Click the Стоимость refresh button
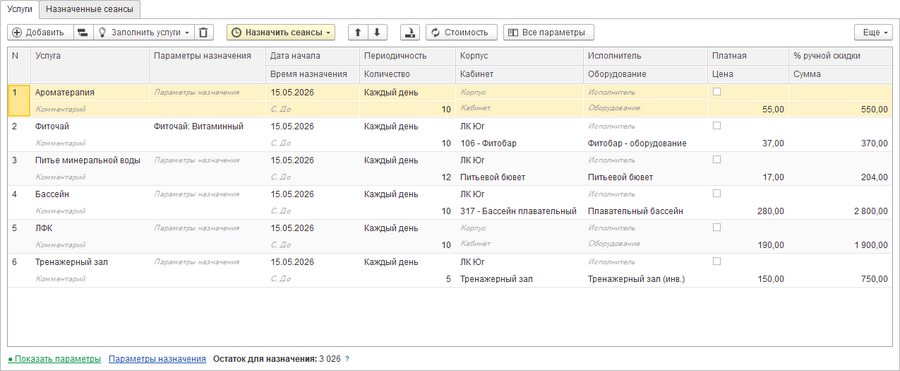Viewport: 900px width, 371px height. (461, 33)
